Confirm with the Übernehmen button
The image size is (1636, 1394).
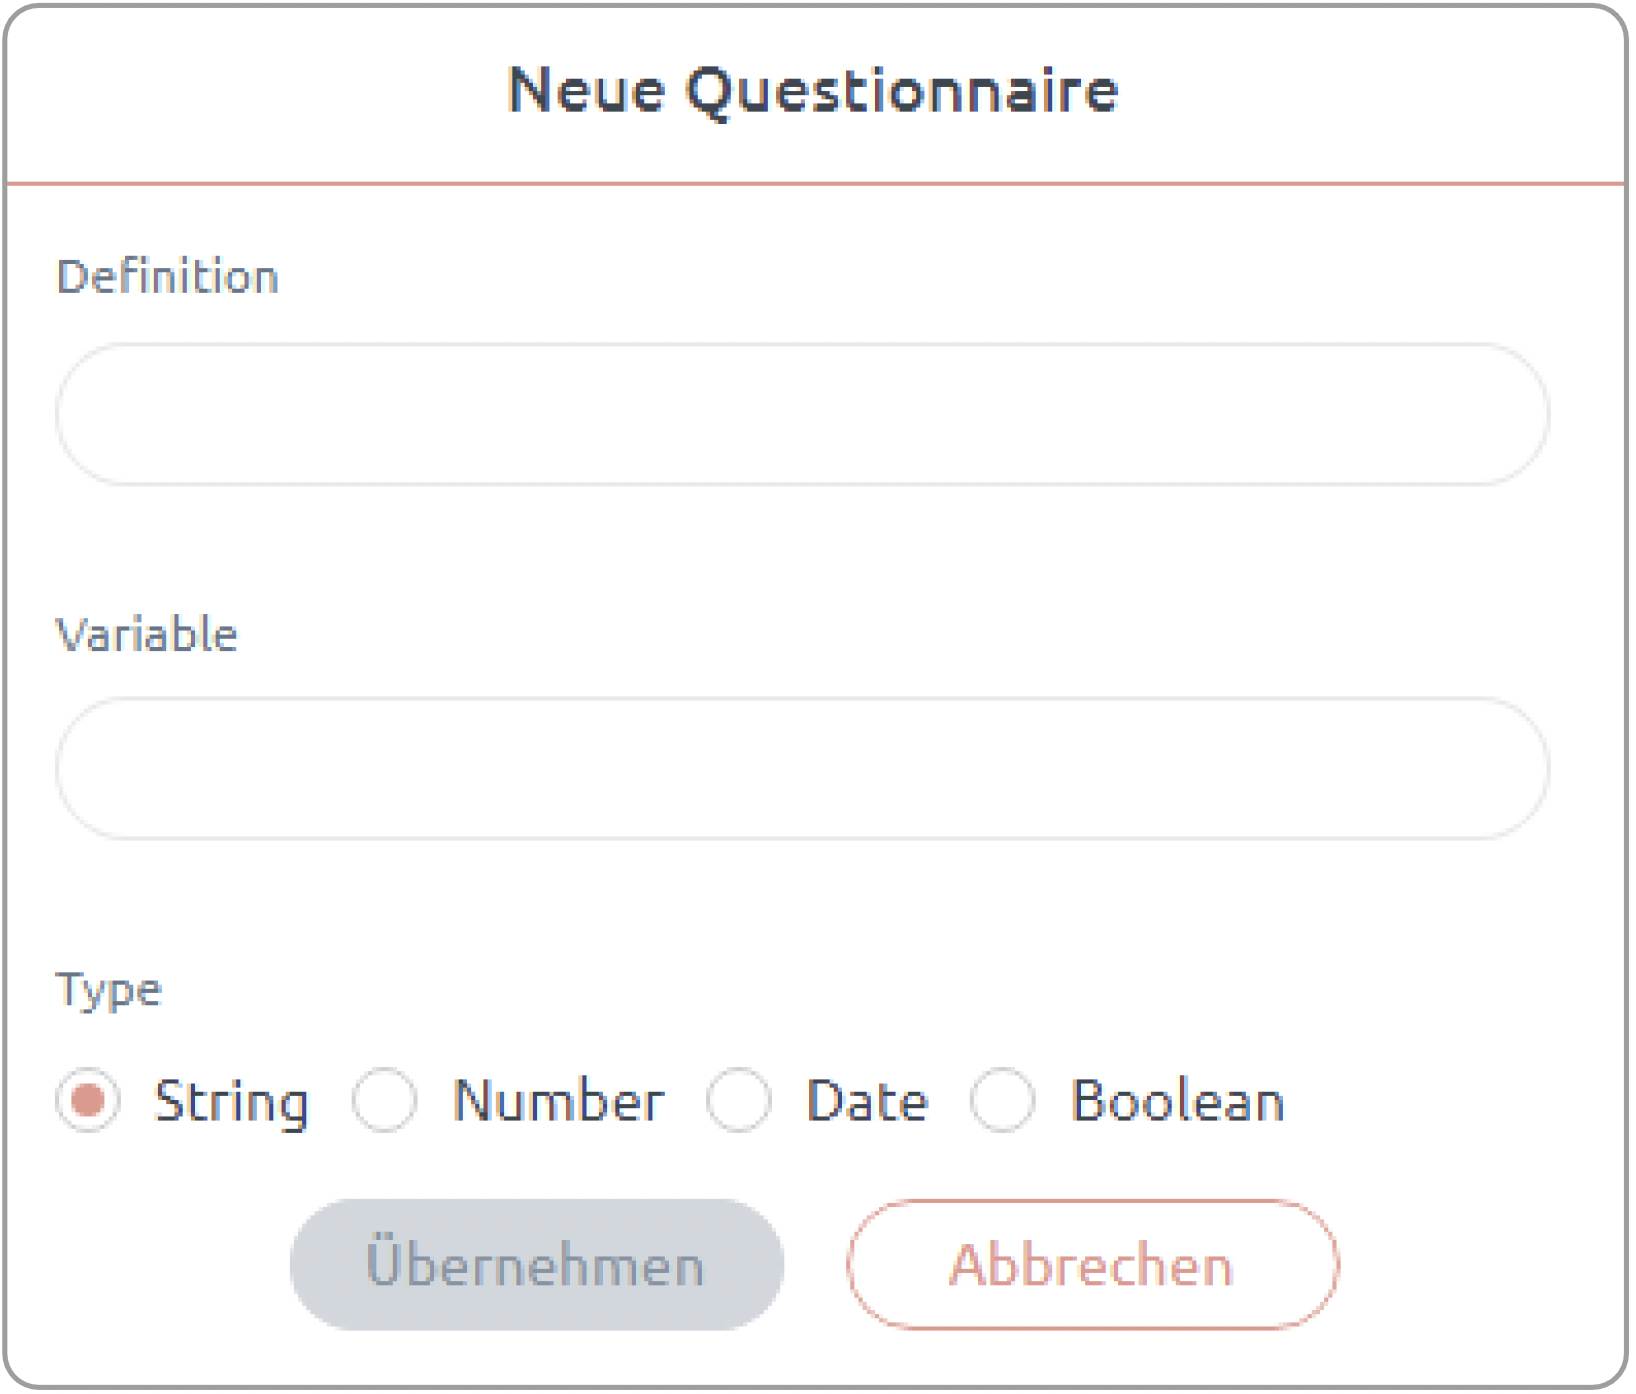point(536,1265)
